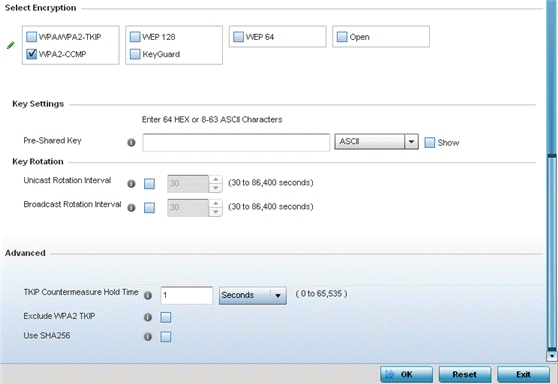The image size is (558, 384).
Task: Click the scrollbar down arrow
Action: point(552,356)
